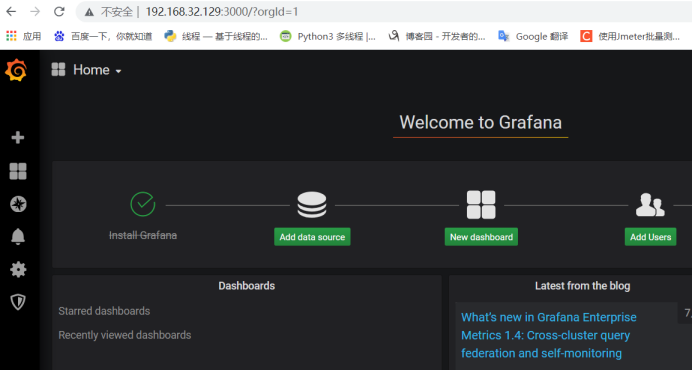Click Recently viewed dashboards text
Viewport: 692px width, 370px height.
(x=125, y=335)
